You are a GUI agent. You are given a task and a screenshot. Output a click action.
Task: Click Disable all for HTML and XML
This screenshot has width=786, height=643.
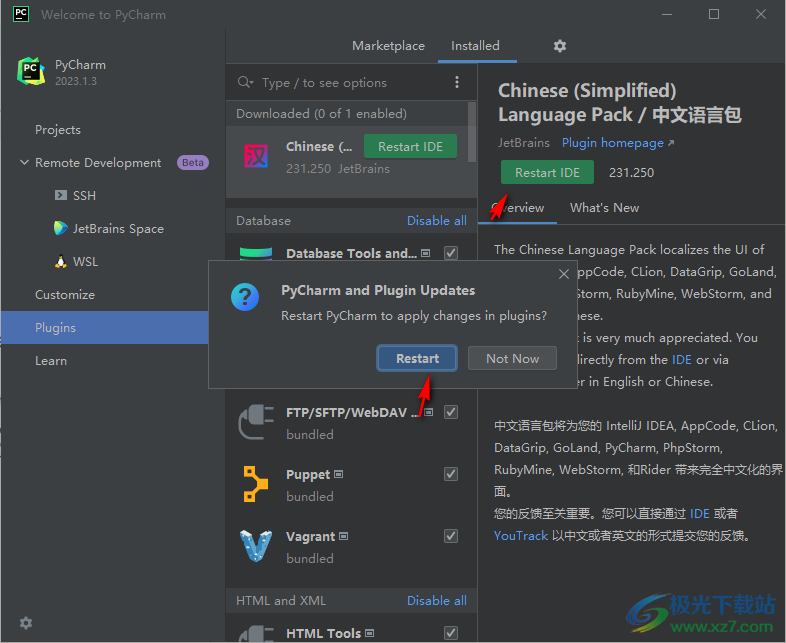[x=437, y=600]
